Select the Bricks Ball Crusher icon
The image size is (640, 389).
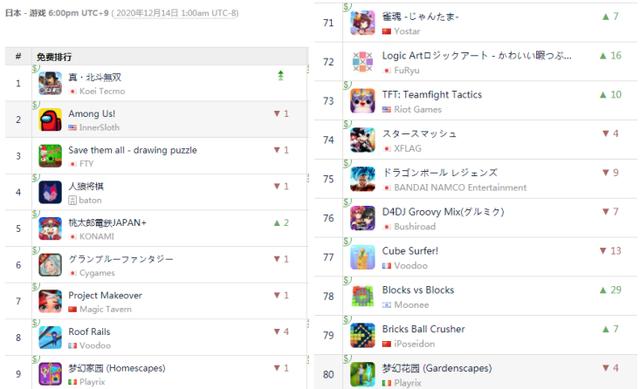[362, 336]
